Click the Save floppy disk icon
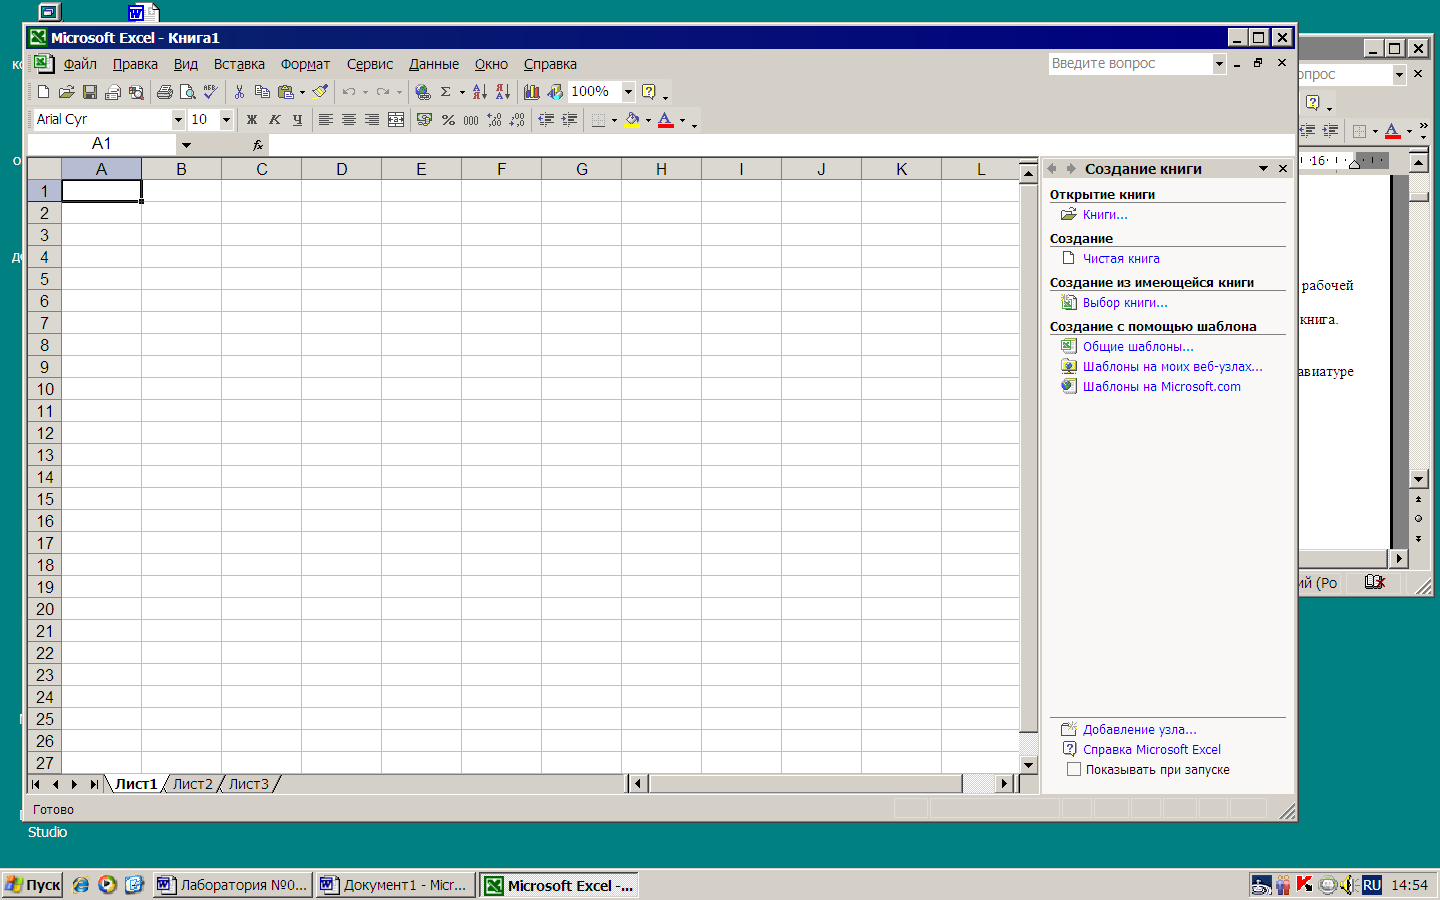The image size is (1440, 900). coord(89,92)
